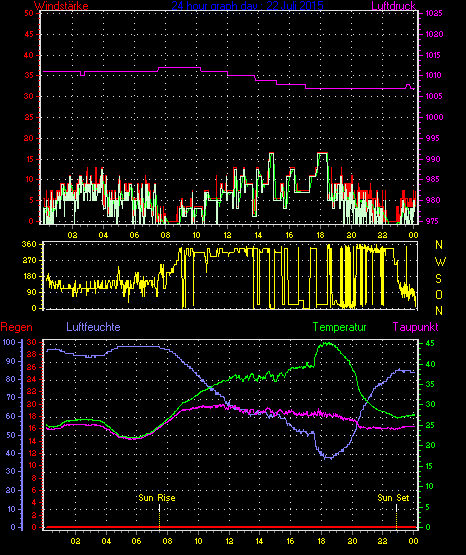Click 1010 on the Luftdruck axis
Screen dimensions: 466x555
click(x=433, y=75)
